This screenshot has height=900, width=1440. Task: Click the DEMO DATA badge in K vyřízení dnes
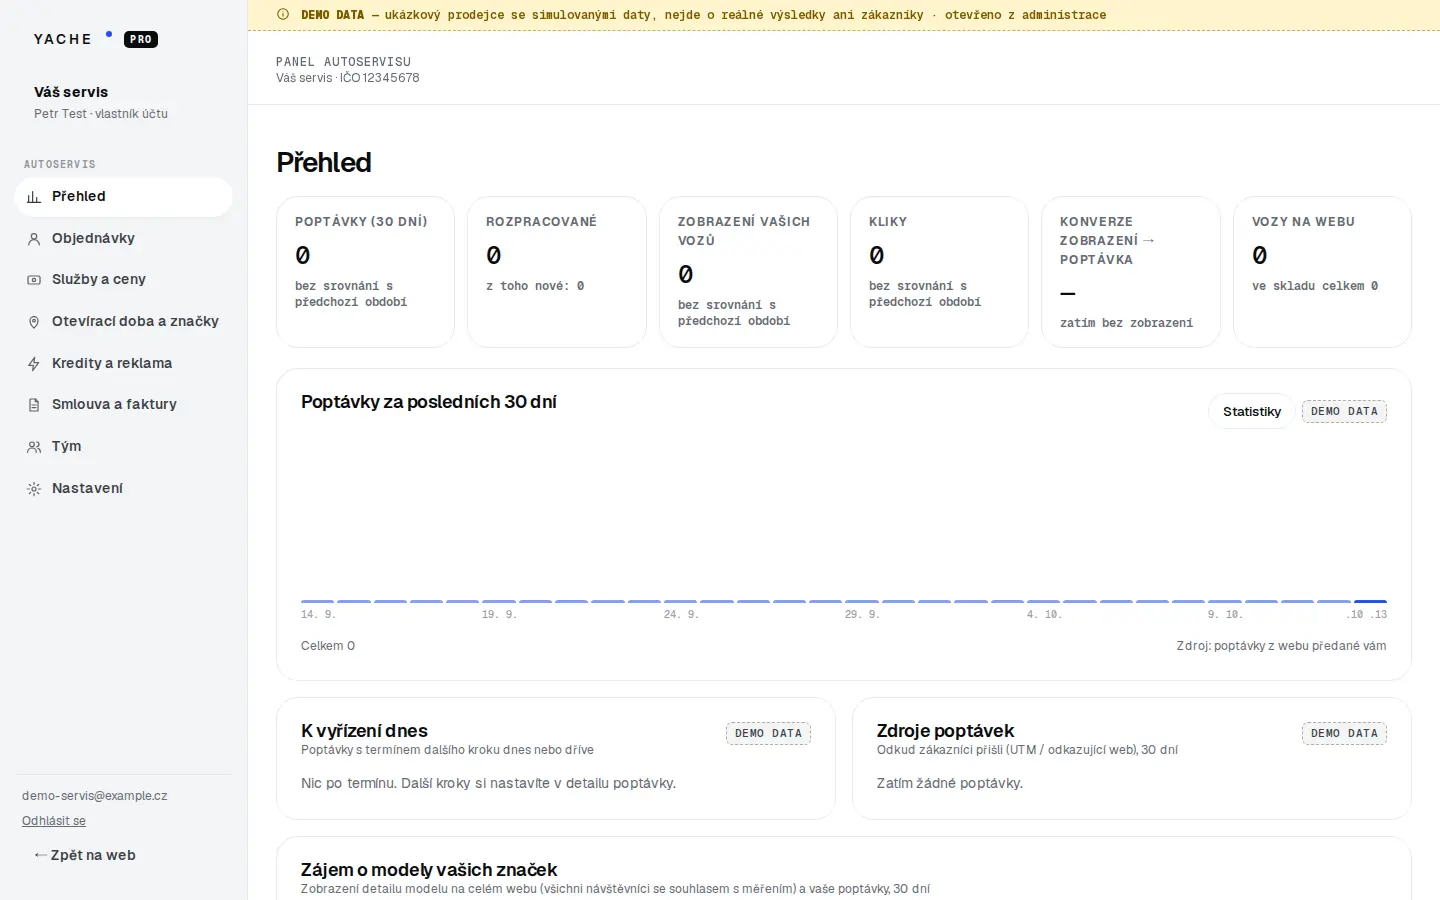pos(768,734)
